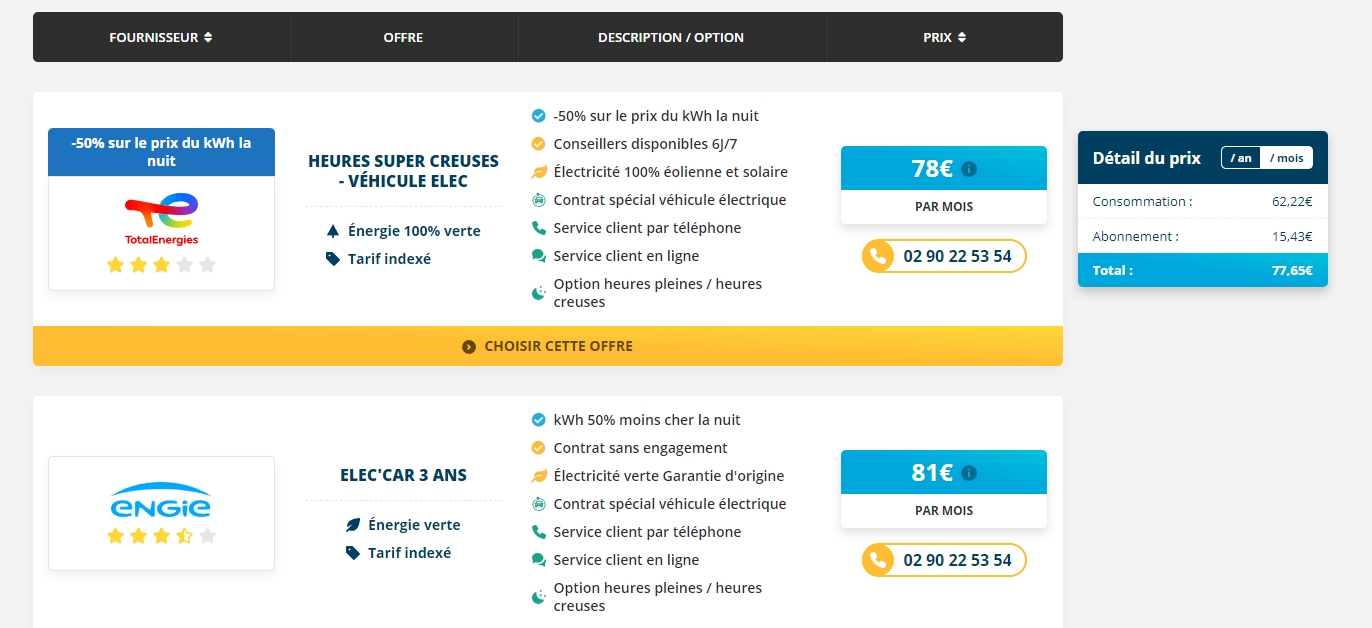Click the arrow icon inside the CHOISIR CETTE OFFRE banner
Viewport: 1372px width, 628px height.
[x=467, y=346]
